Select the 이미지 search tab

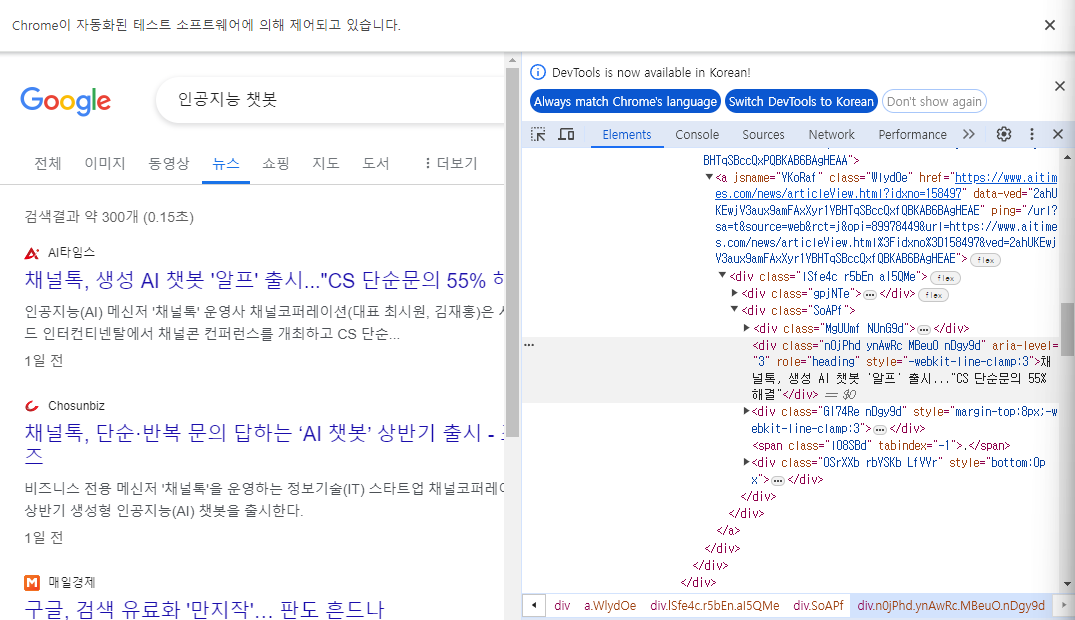[105, 163]
